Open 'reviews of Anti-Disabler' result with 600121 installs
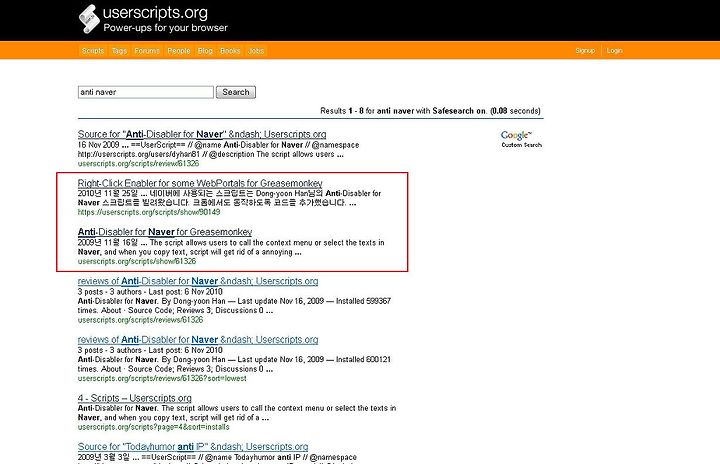 pyautogui.click(x=198, y=340)
